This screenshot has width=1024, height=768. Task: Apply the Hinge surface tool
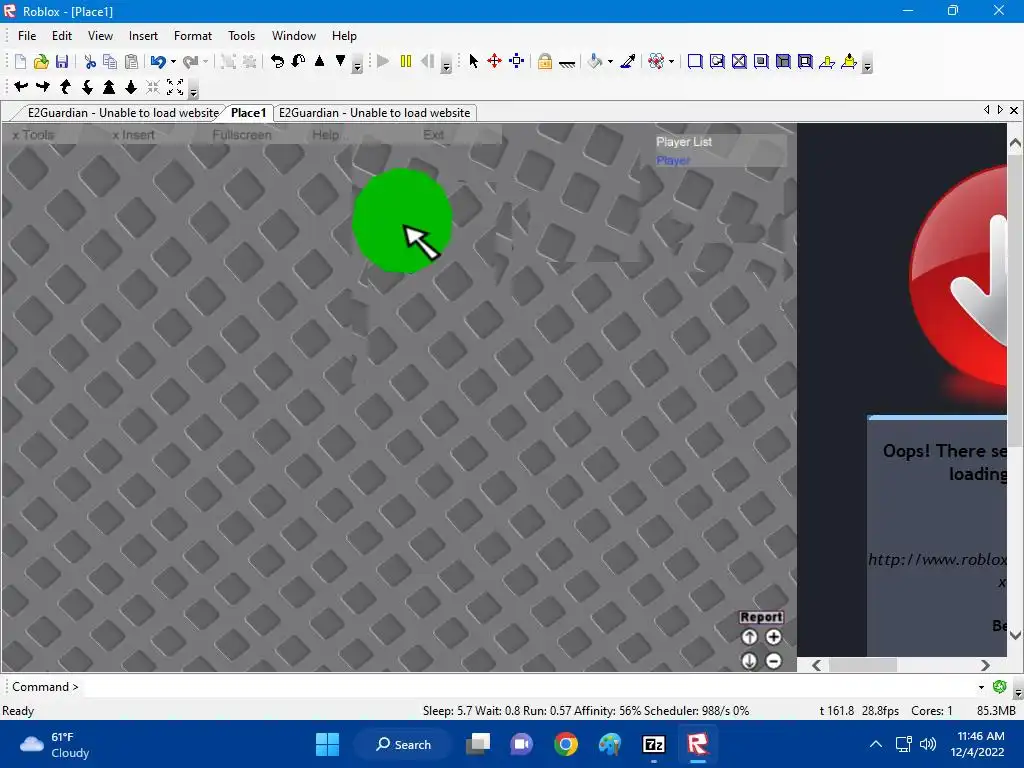[827, 61]
